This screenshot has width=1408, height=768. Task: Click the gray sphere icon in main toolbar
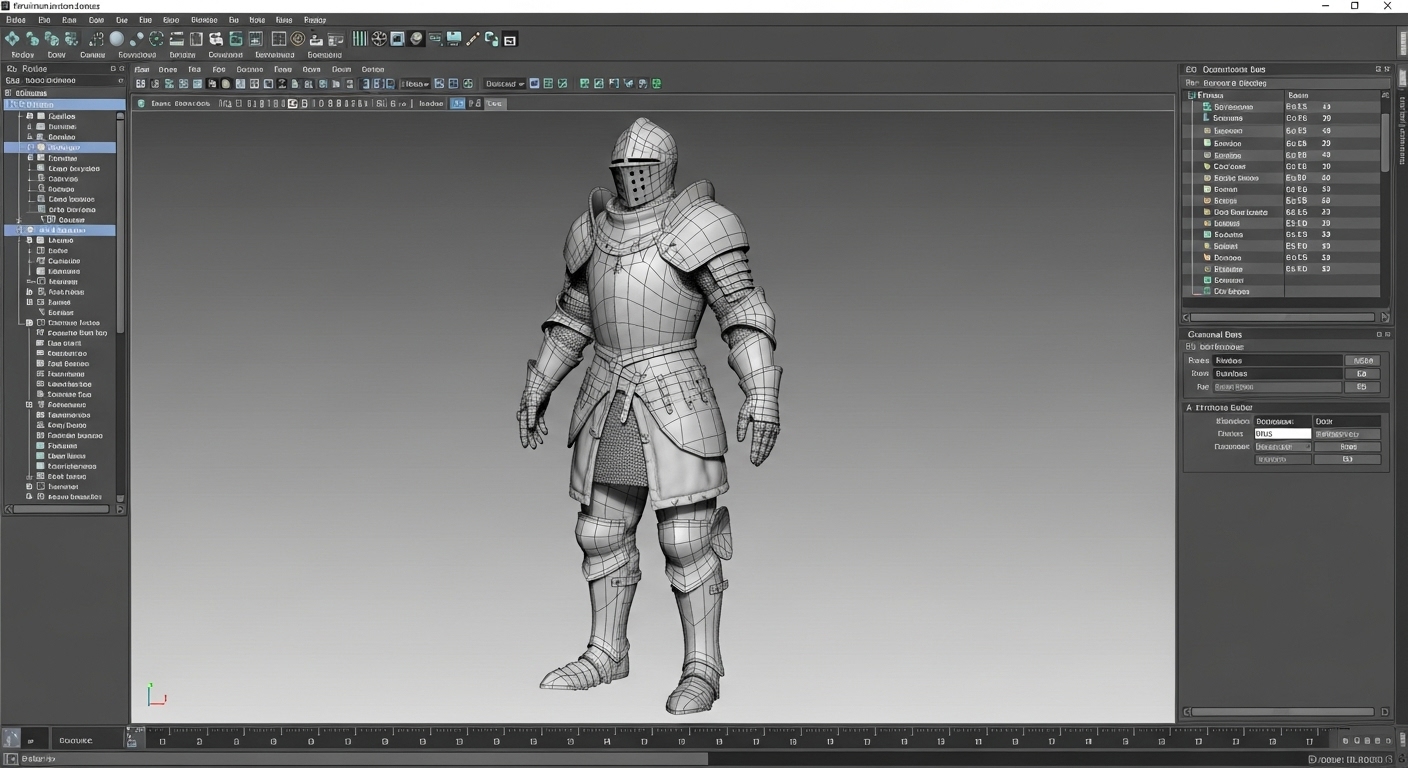tap(117, 39)
